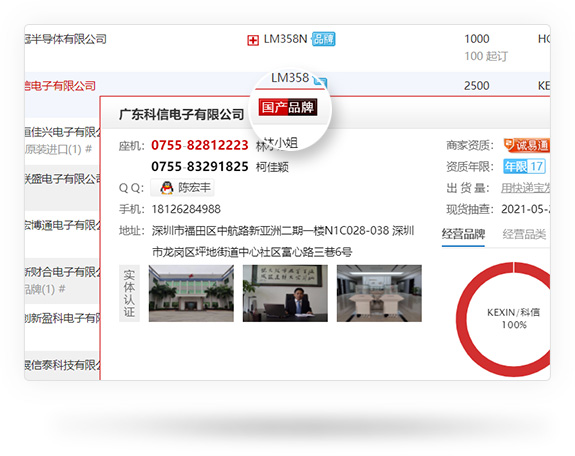Viewport: 575px width, 456px height.
Task: Click the second address line 市龙岗区坪地街道
Action: pos(252,252)
